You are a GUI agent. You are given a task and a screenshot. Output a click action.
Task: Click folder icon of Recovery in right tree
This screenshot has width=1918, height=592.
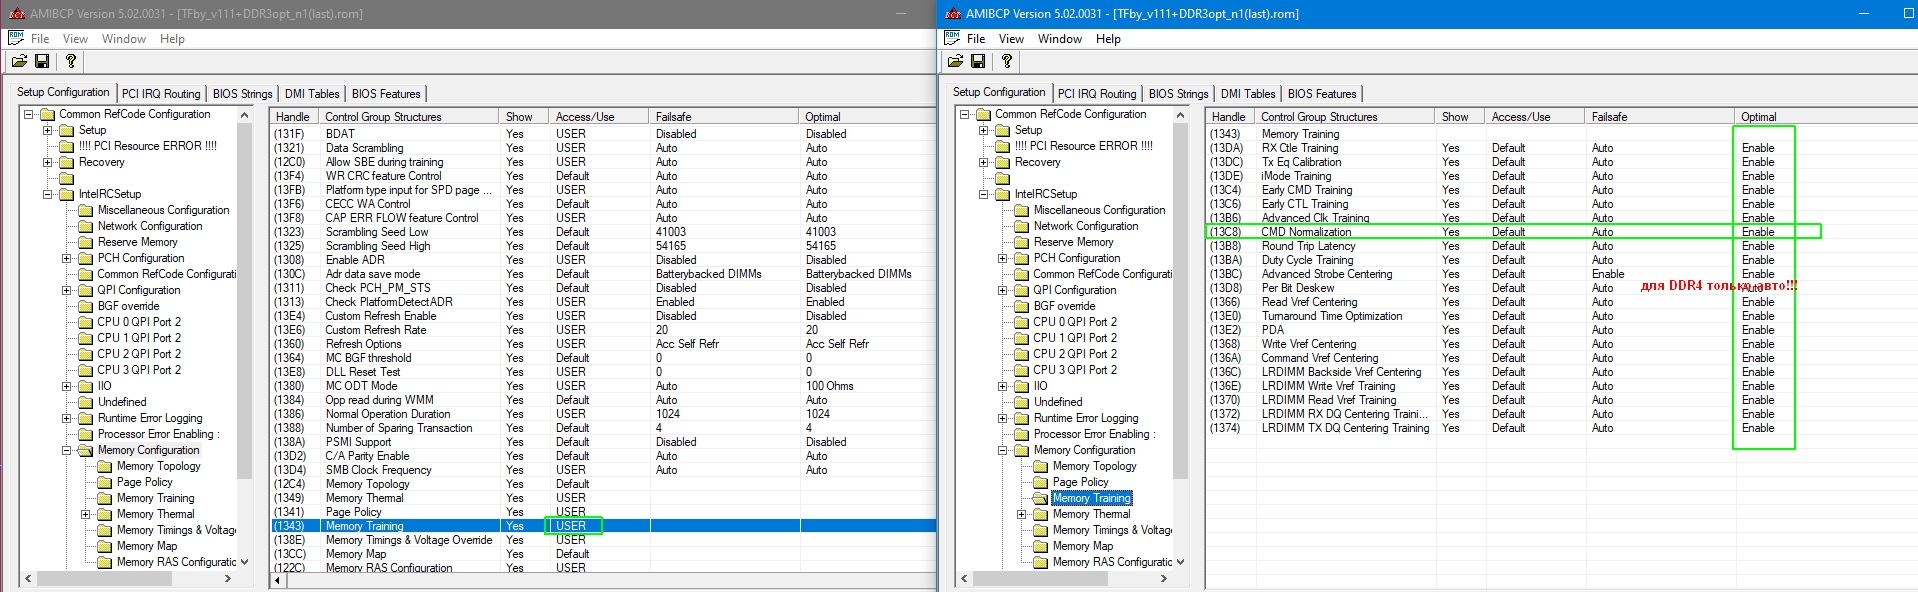point(1003,162)
